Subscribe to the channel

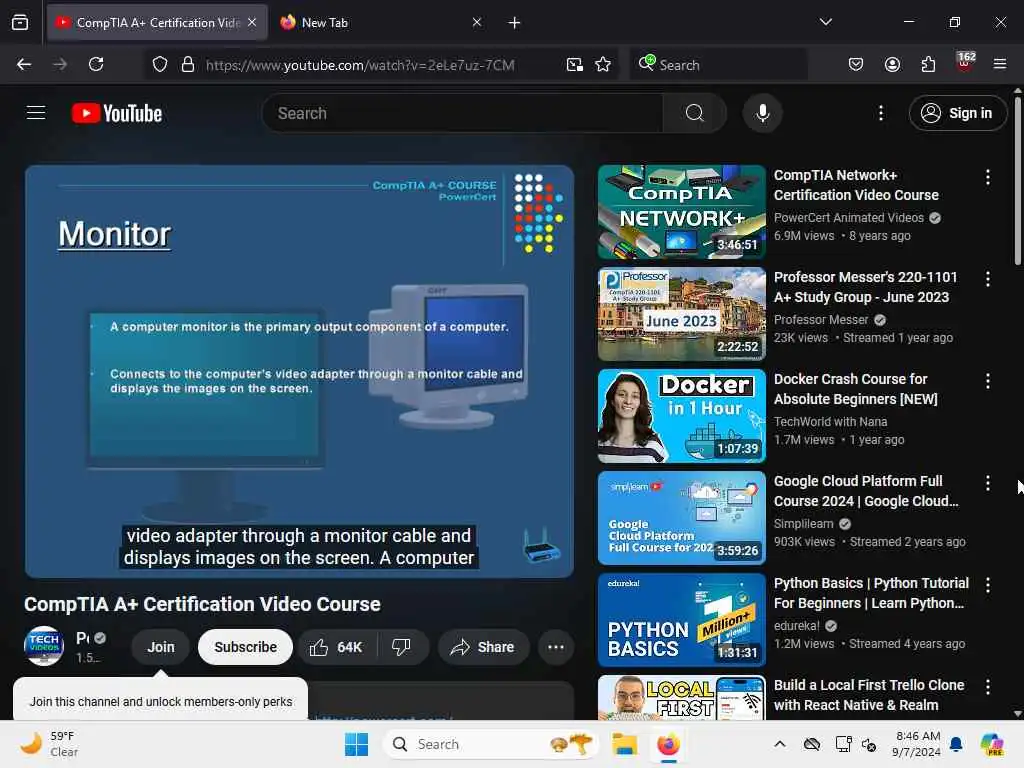[x=246, y=647]
